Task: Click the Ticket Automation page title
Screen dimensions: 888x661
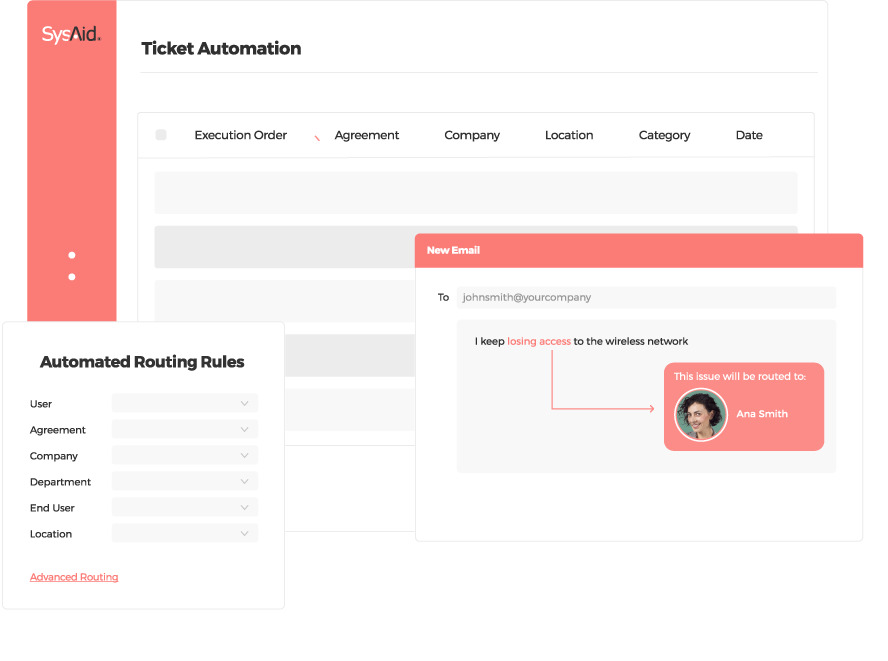Action: tap(221, 49)
